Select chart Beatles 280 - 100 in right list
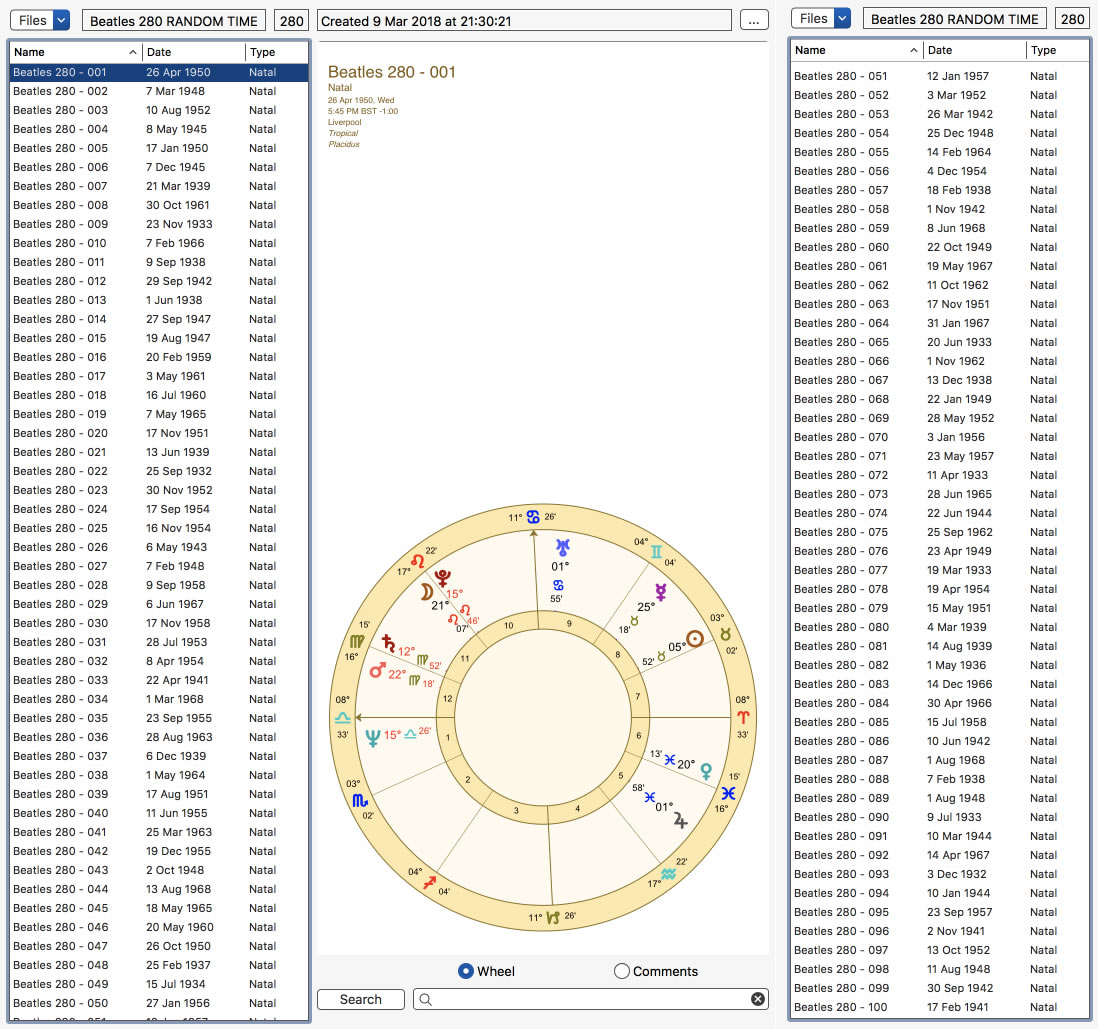The width and height of the screenshot is (1098, 1029). coord(940,1007)
